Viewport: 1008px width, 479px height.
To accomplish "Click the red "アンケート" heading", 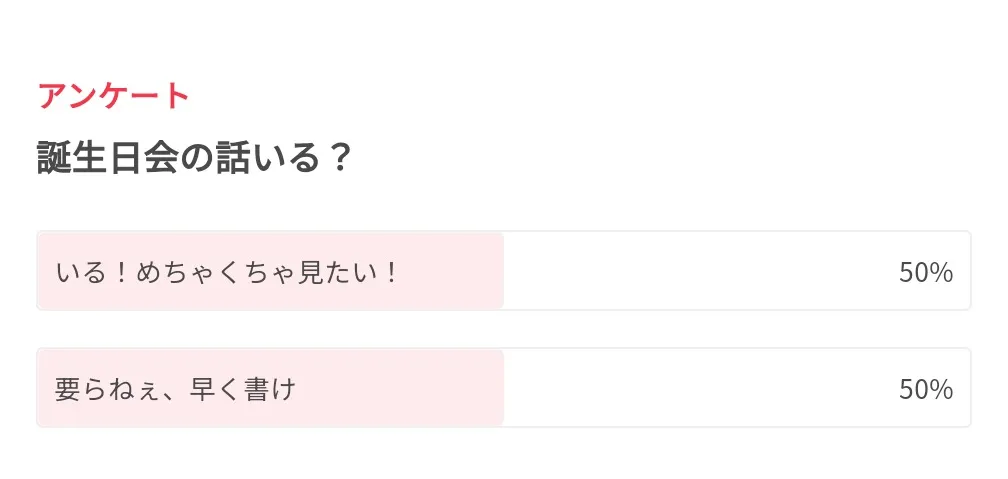I will pyautogui.click(x=113, y=96).
